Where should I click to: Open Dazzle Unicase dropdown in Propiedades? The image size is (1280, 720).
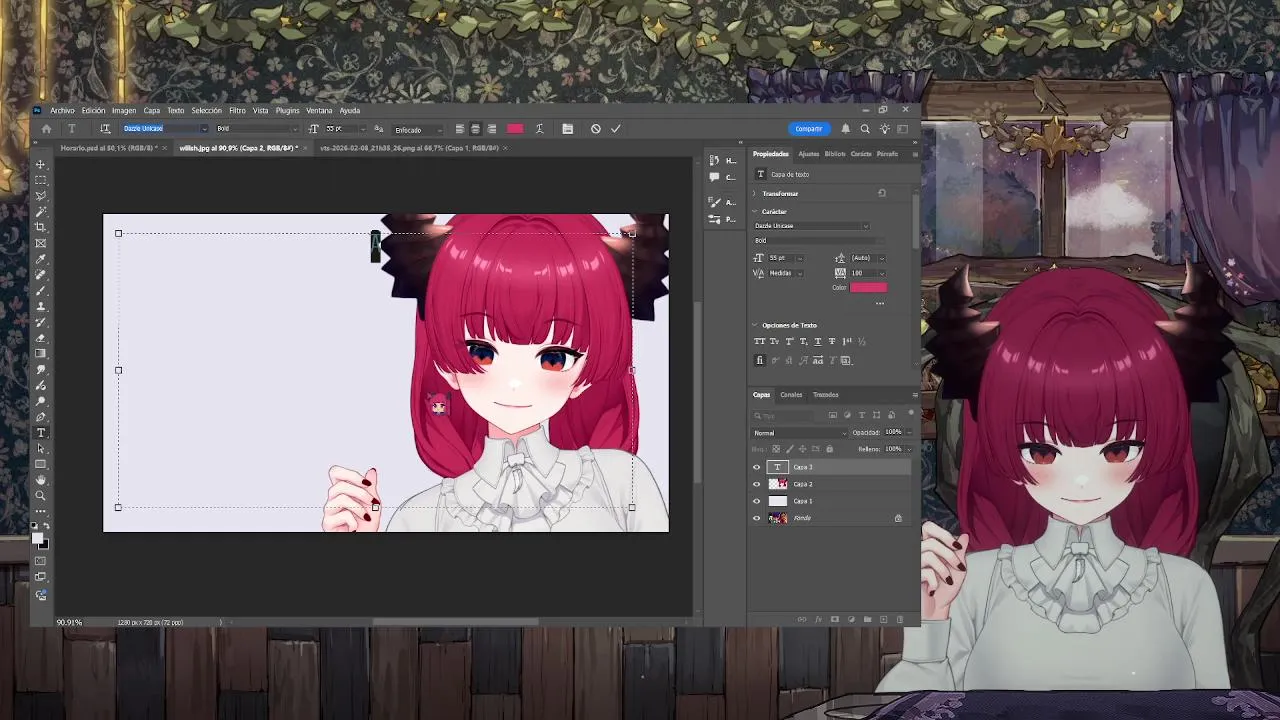[x=811, y=226]
